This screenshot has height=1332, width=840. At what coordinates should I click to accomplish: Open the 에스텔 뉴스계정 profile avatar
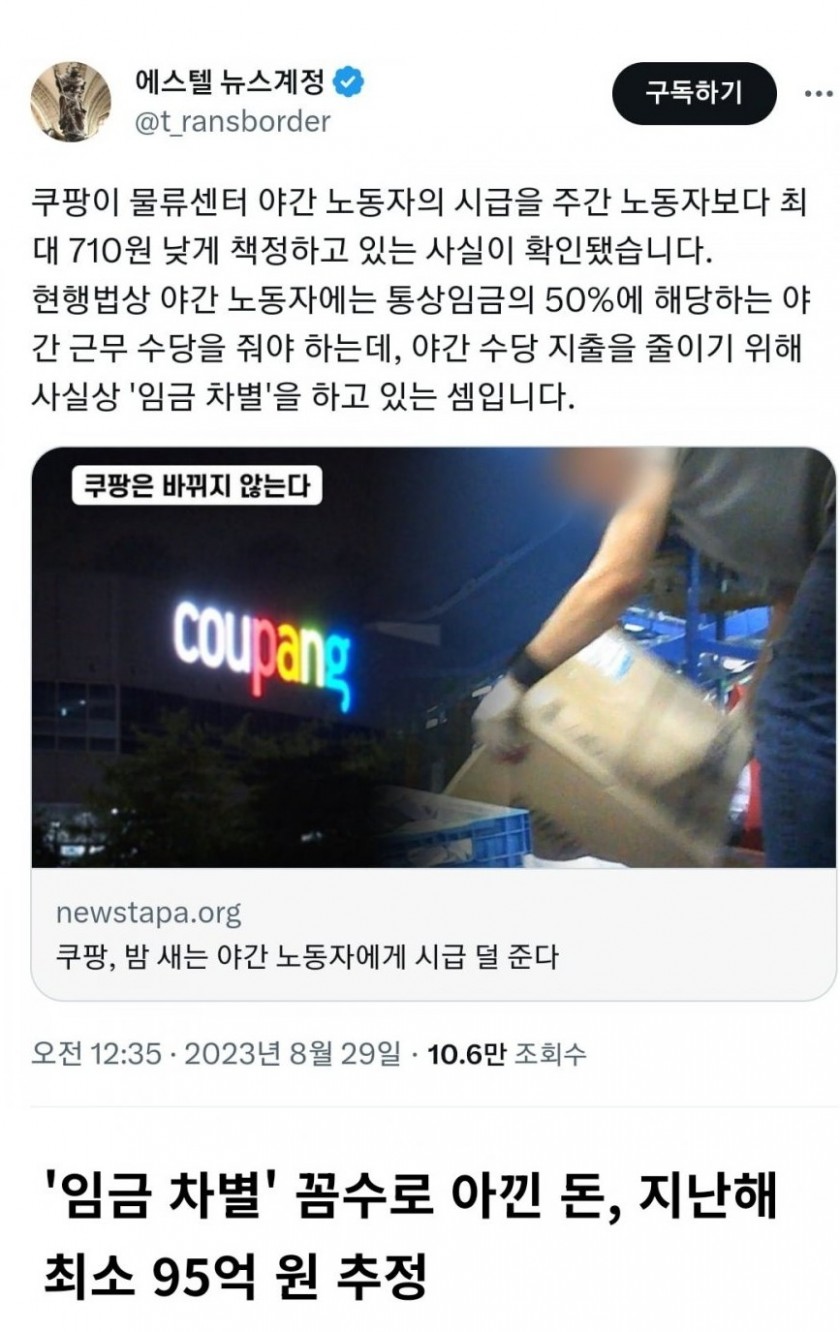pyautogui.click(x=70, y=101)
